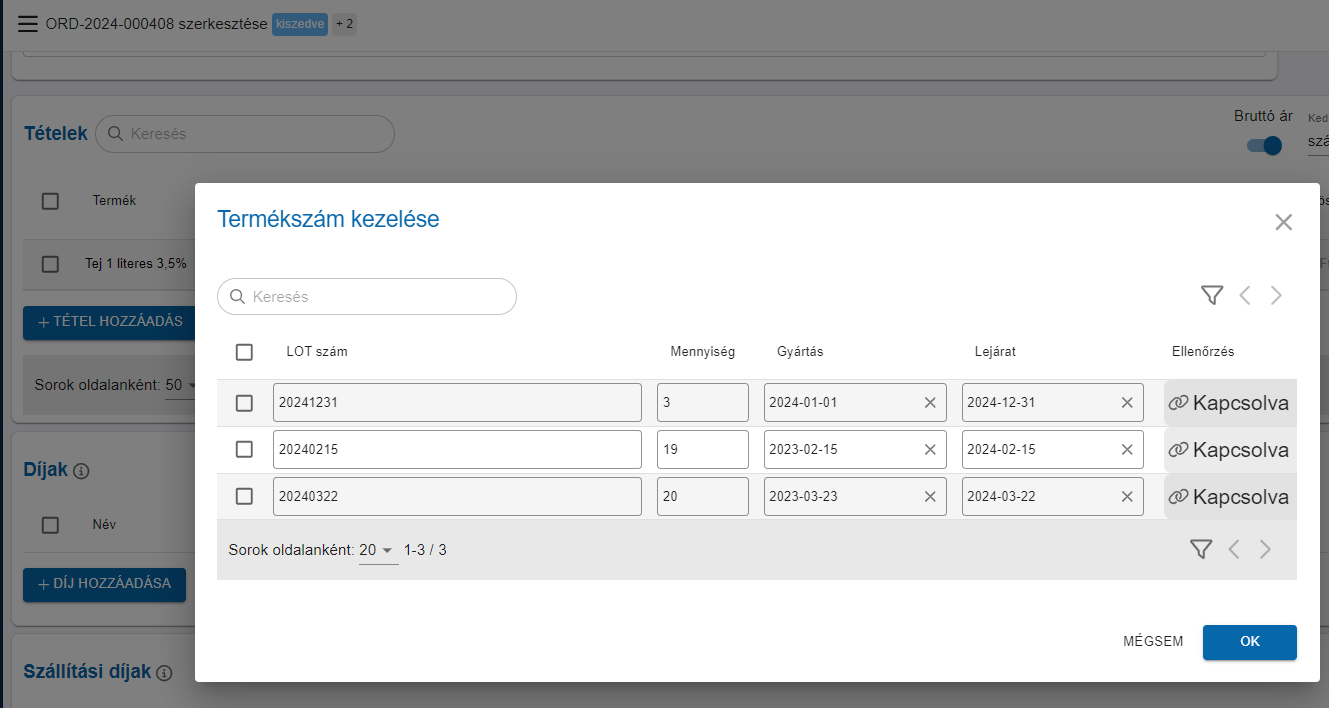Screen dimensions: 1329x708
Task: Open the hamburger navigation menu
Action: [28, 24]
